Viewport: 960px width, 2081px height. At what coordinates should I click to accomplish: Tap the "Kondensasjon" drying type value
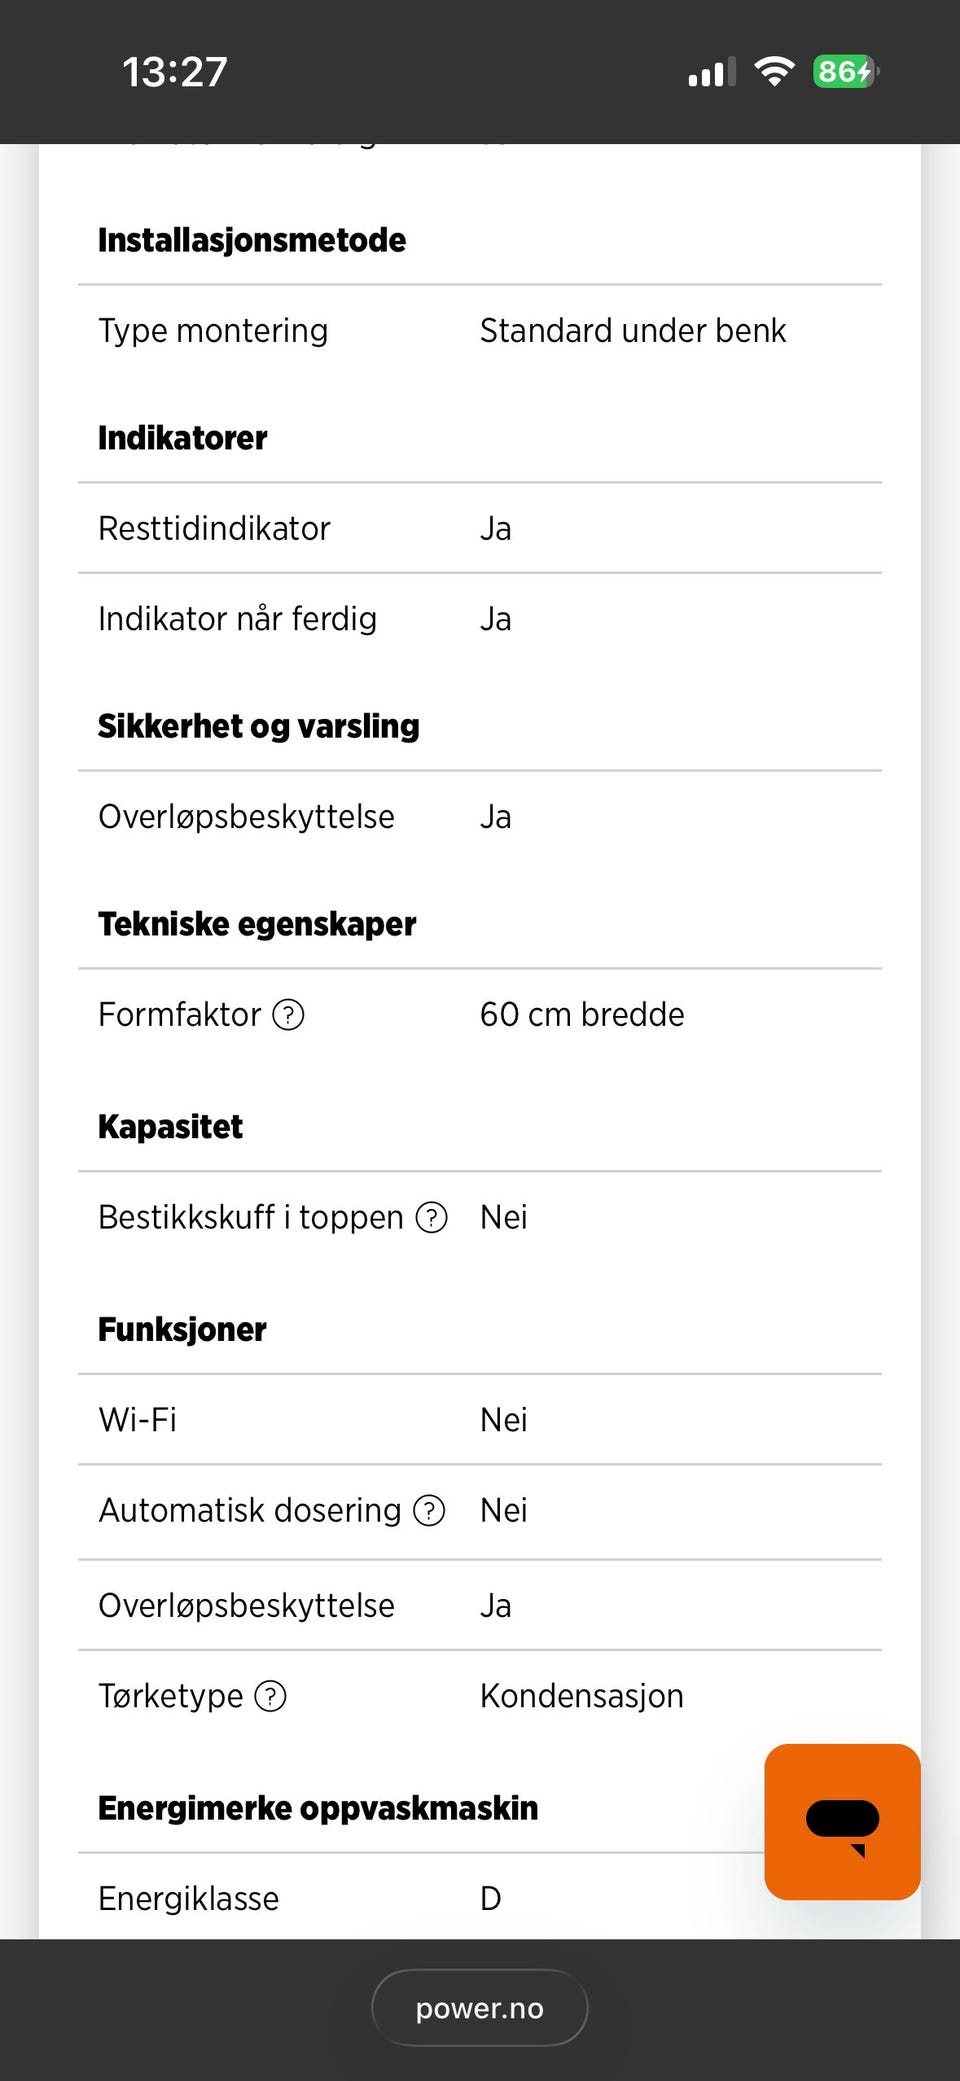point(582,1696)
